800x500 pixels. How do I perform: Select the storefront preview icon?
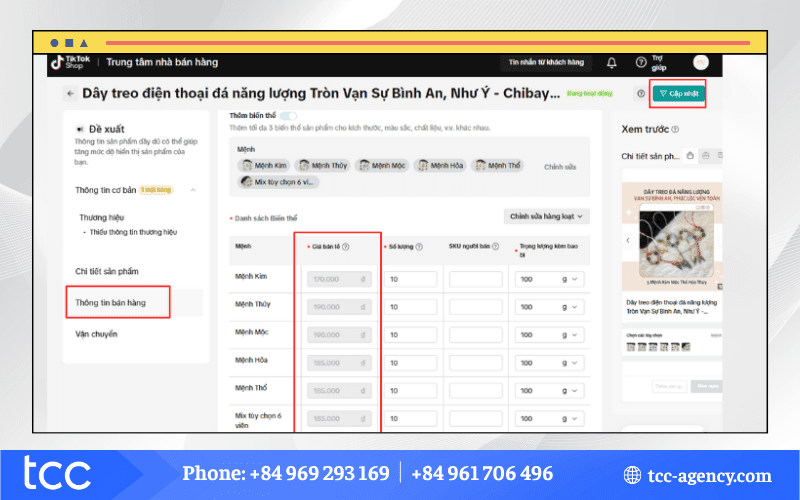click(x=706, y=156)
